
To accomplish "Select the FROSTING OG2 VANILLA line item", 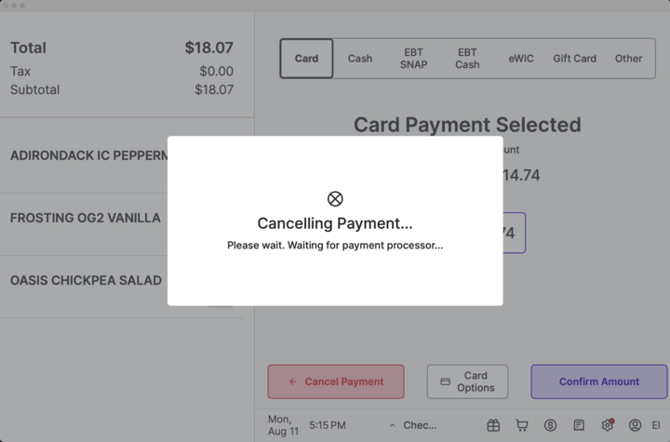I will [x=85, y=218].
